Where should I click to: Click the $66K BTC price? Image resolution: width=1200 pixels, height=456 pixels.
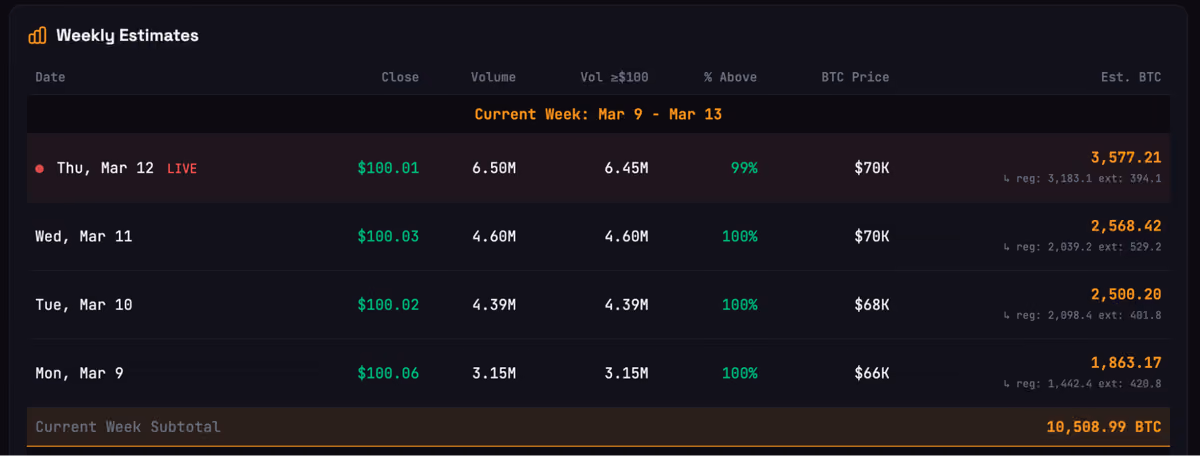pyautogui.click(x=872, y=373)
